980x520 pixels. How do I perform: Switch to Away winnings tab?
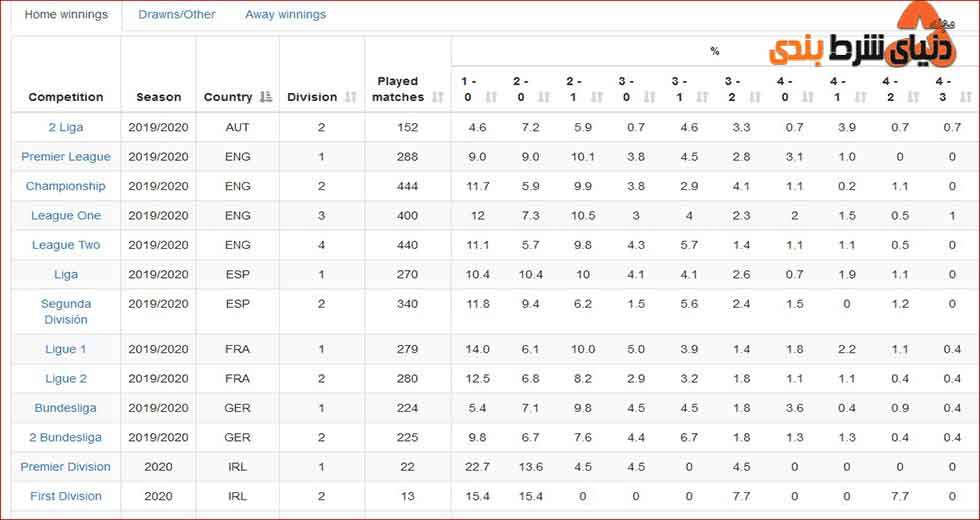click(286, 14)
